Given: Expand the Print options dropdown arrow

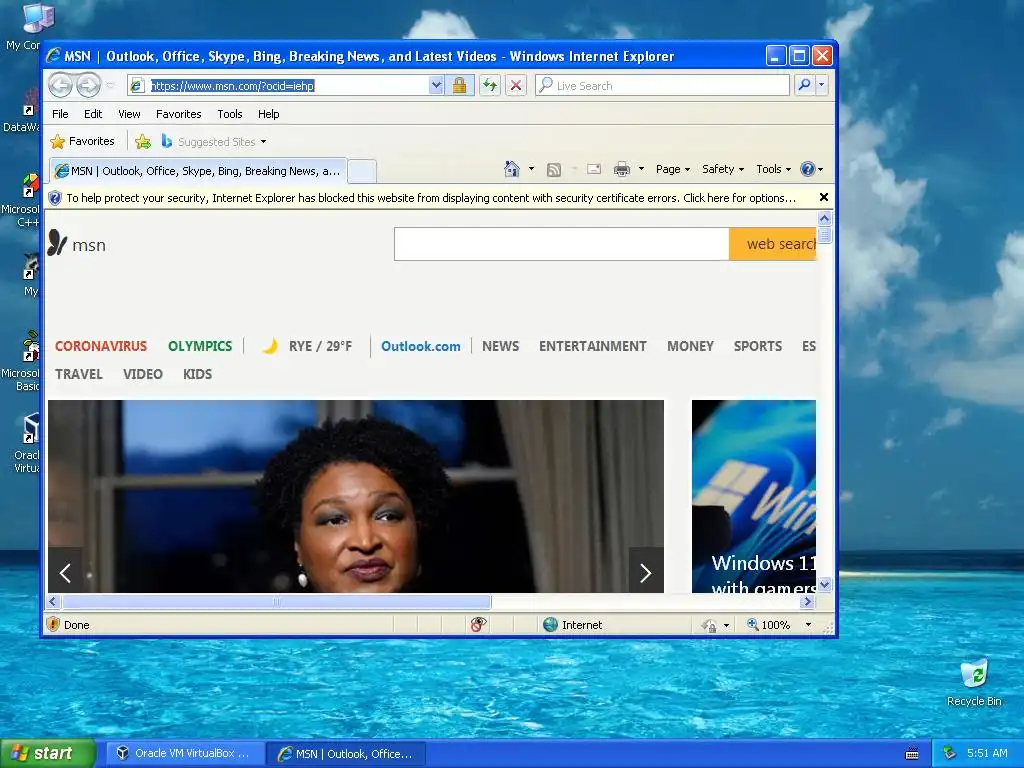Looking at the screenshot, I should 641,169.
